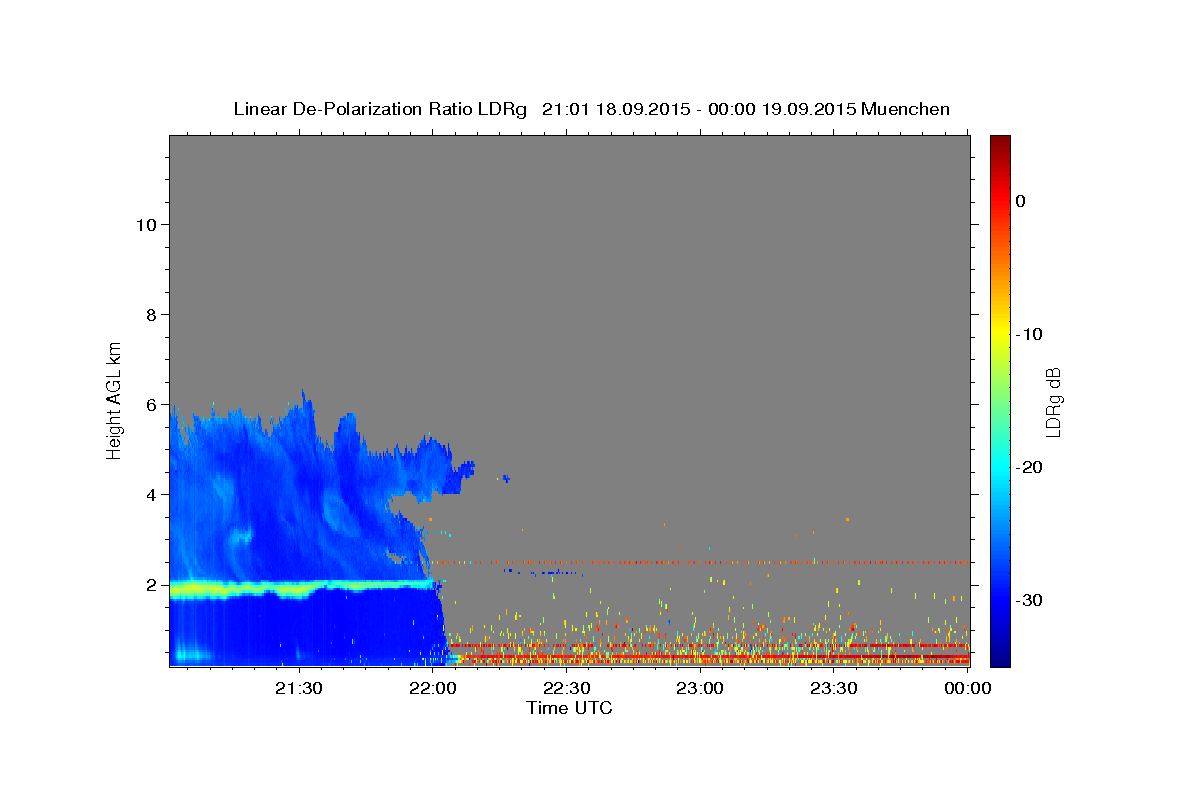Click the dark red top of colorbar
Image resolution: width=1200 pixels, height=800 pixels.
coord(1000,143)
